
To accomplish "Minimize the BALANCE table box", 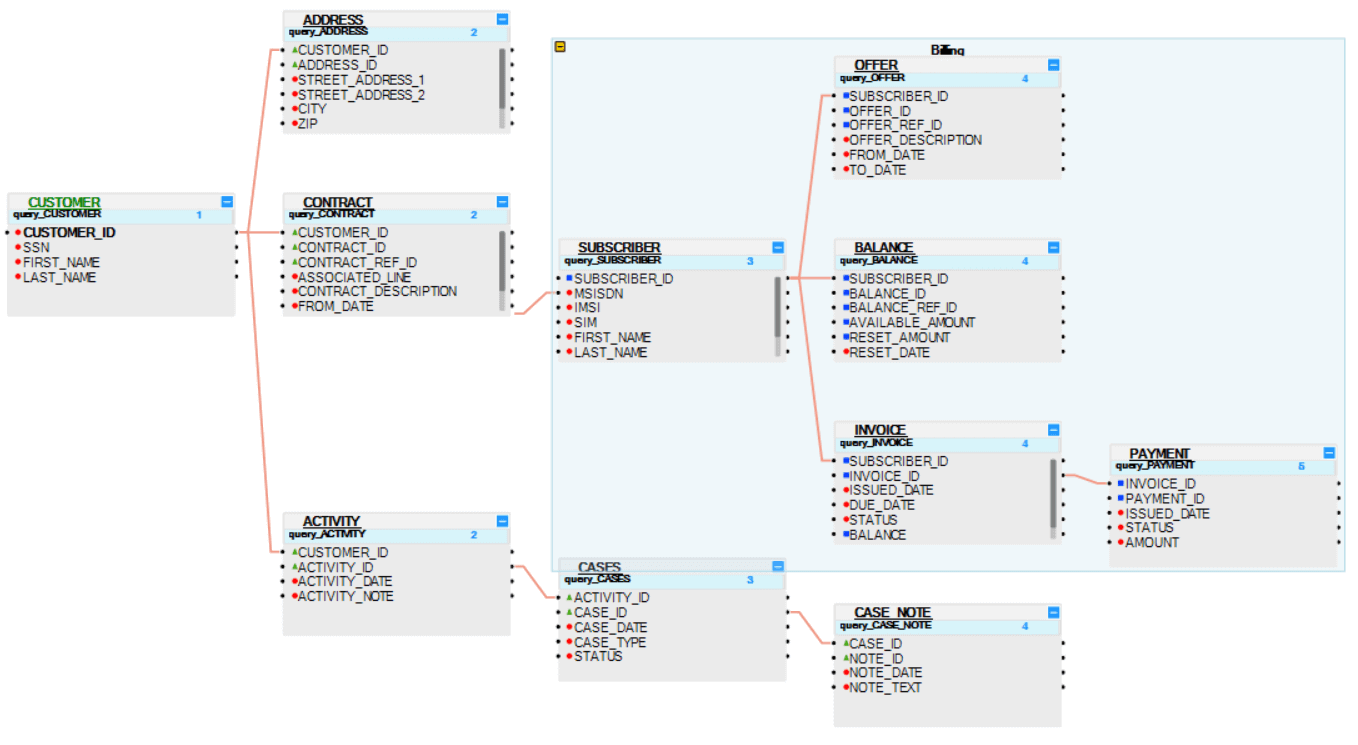I will tap(1053, 247).
